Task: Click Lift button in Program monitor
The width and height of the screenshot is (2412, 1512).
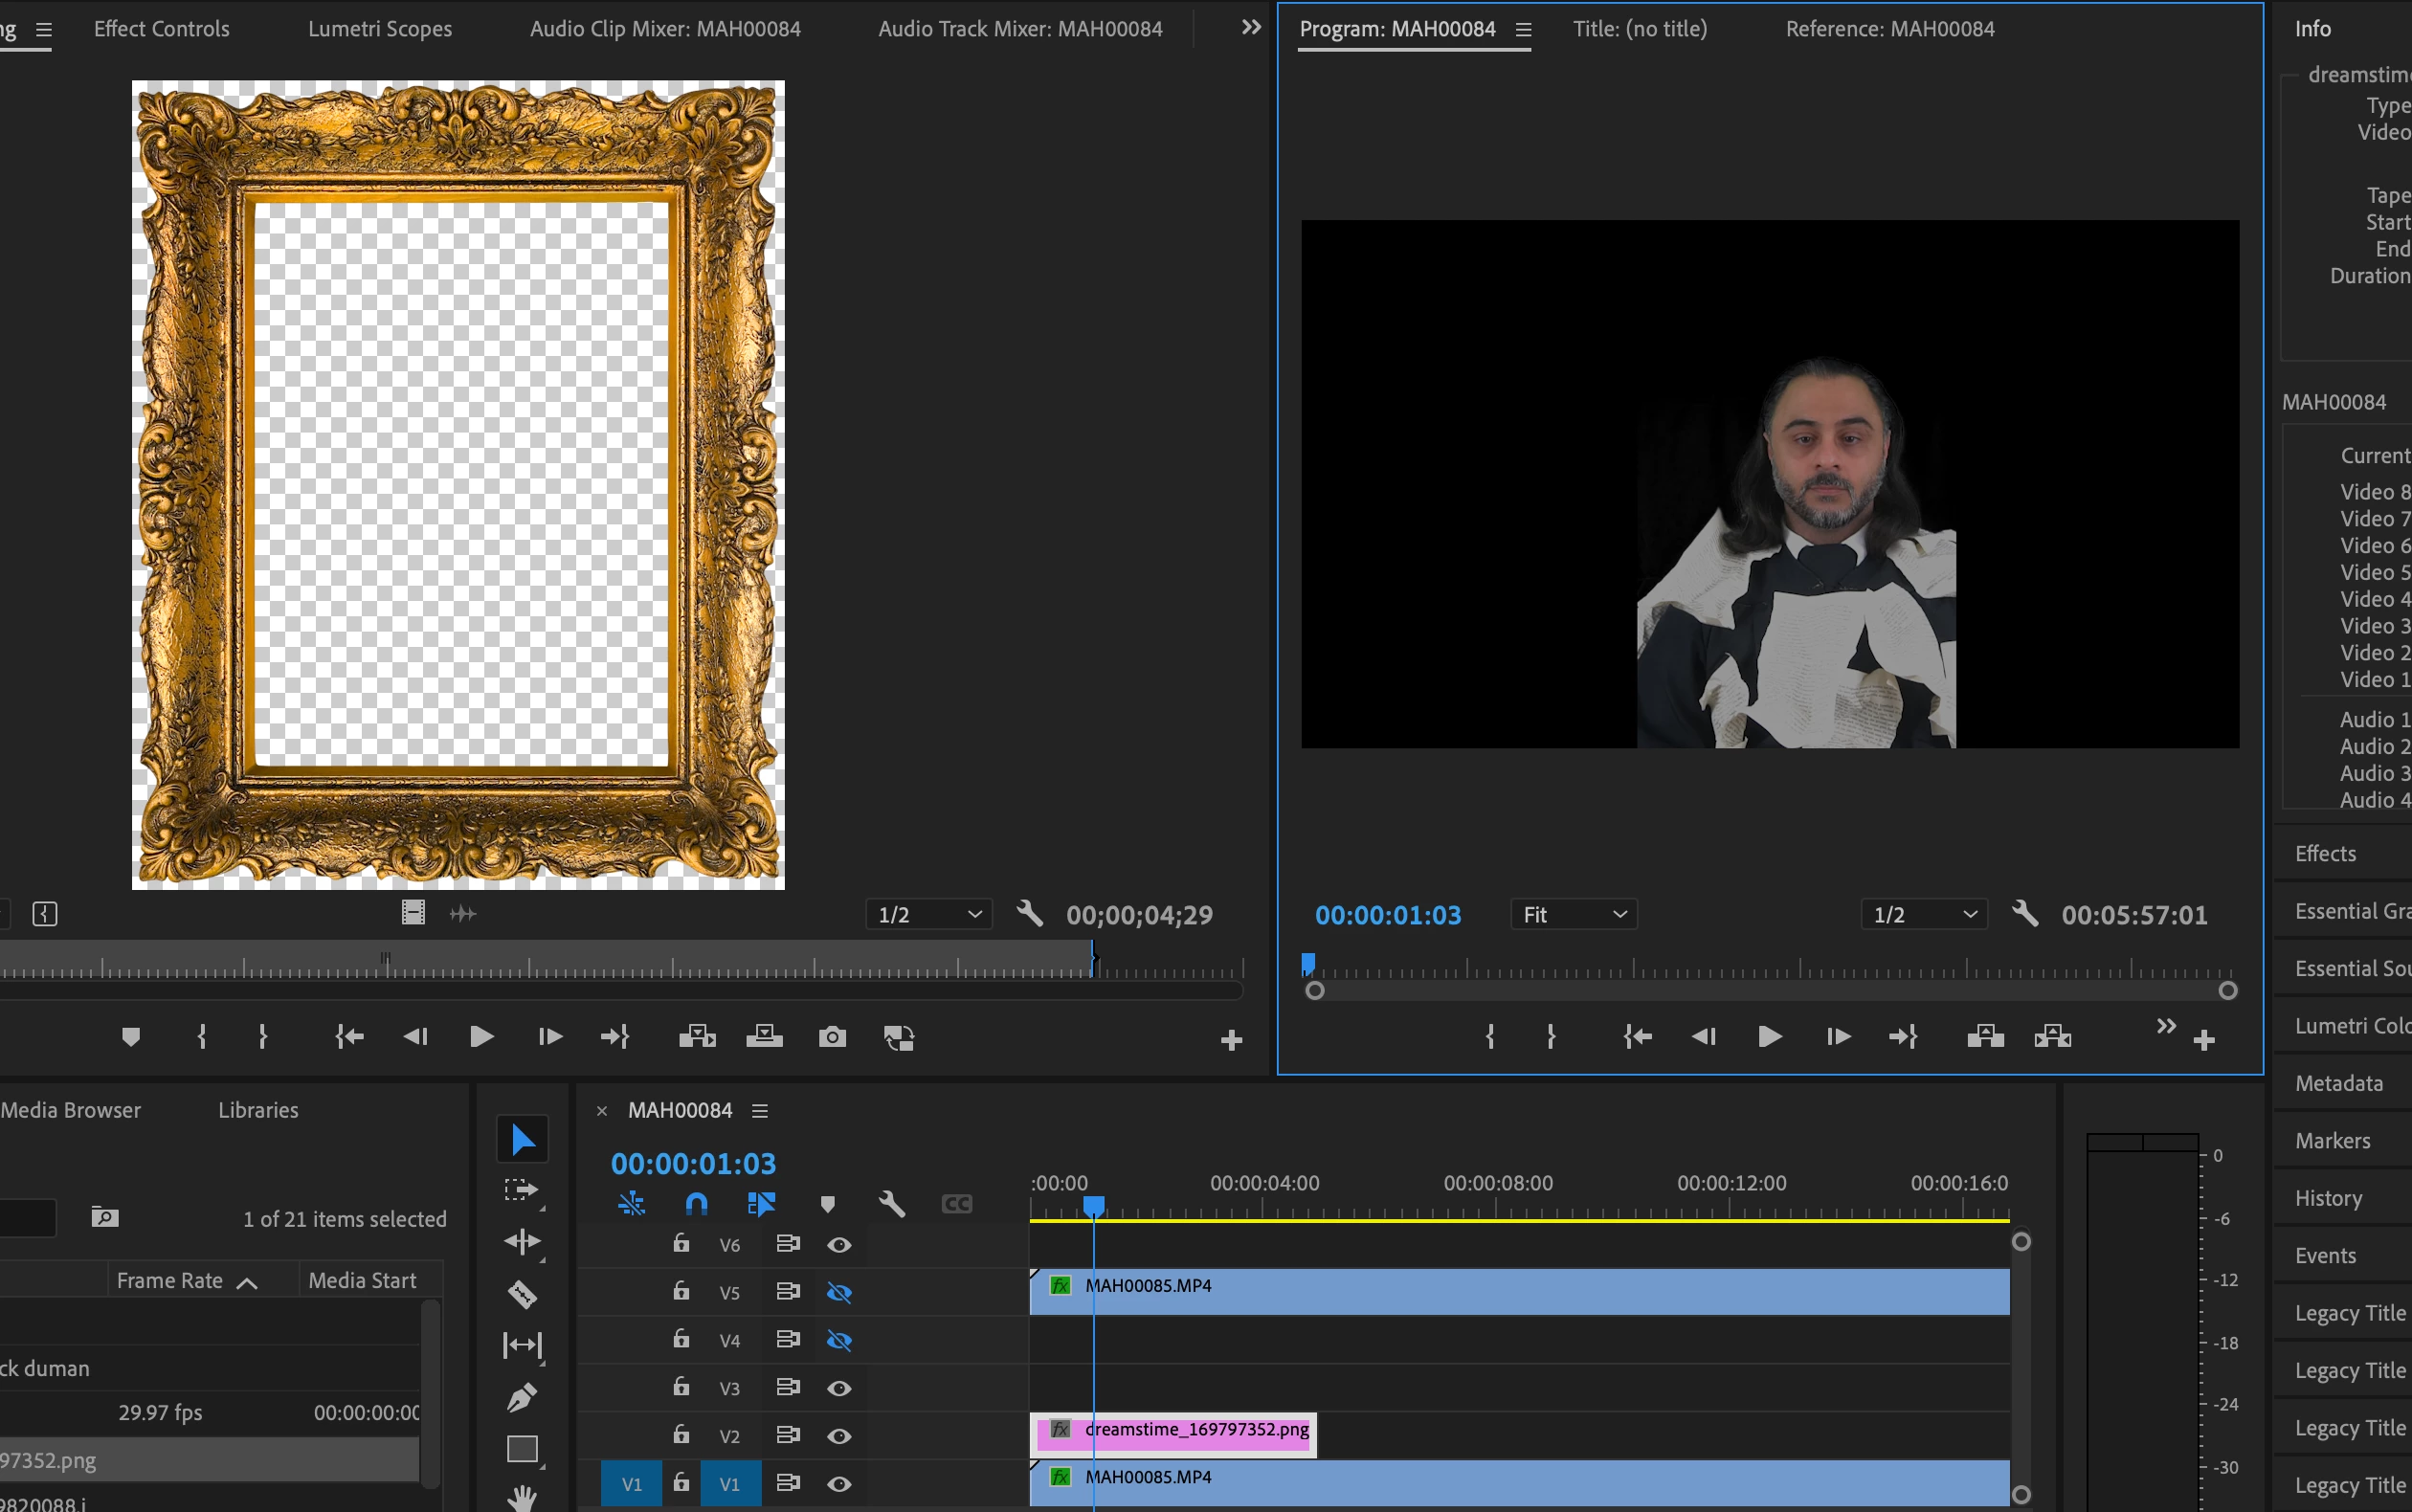Action: (x=1985, y=1037)
